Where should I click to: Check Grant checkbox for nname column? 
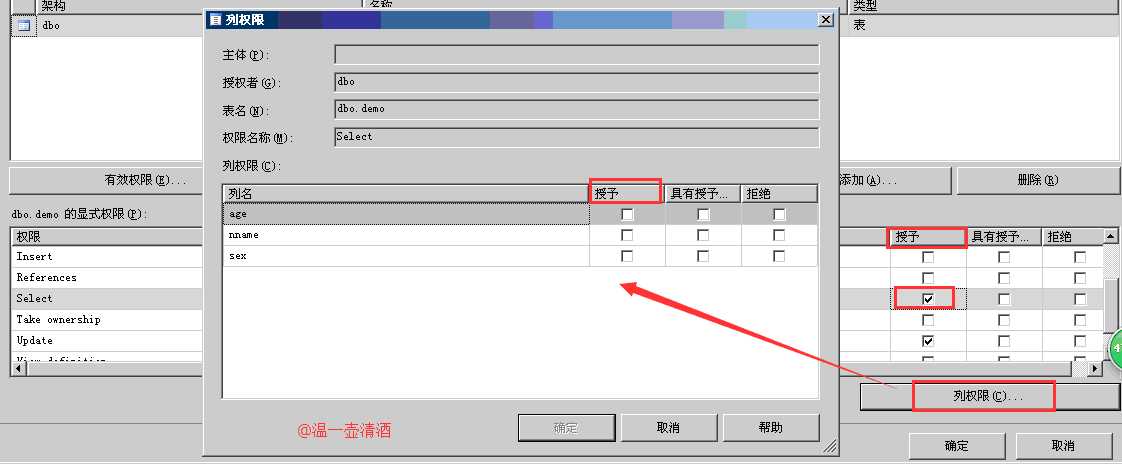tap(628, 235)
